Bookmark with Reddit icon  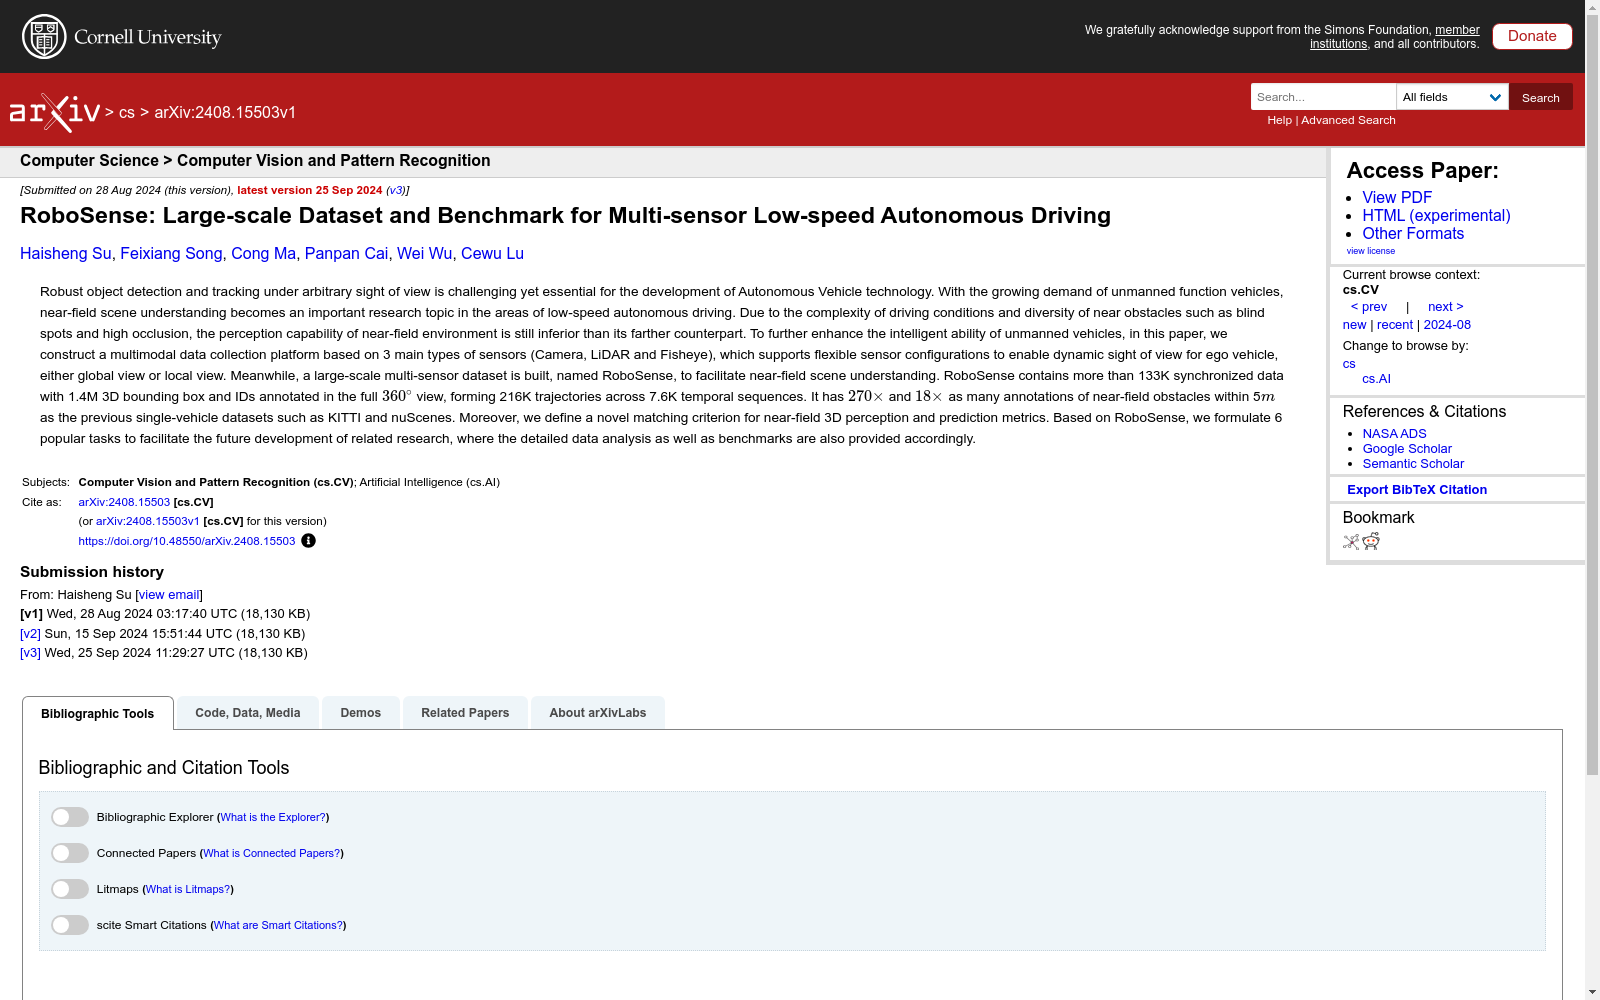1371,541
